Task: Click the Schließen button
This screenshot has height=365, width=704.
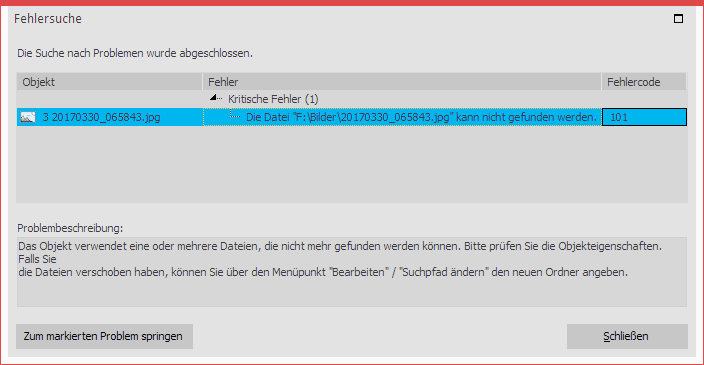Action: [x=627, y=336]
